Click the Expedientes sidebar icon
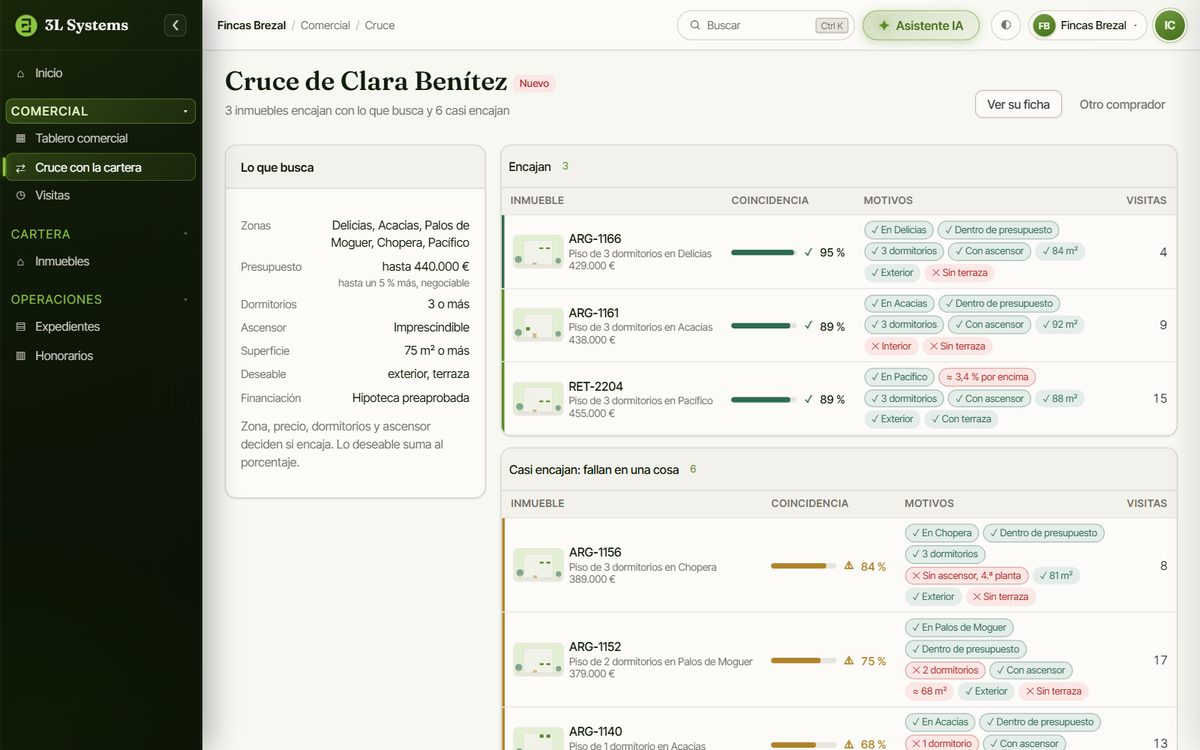Viewport: 1200px width, 750px height. [x=21, y=326]
